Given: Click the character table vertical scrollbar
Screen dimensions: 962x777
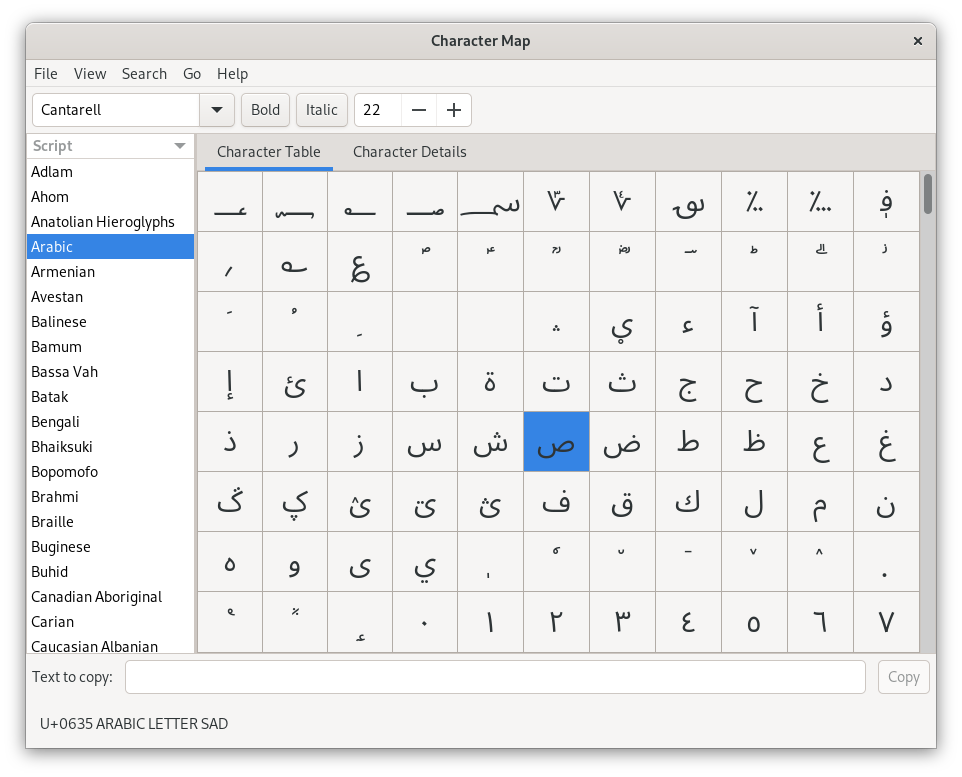Looking at the screenshot, I should 927,194.
